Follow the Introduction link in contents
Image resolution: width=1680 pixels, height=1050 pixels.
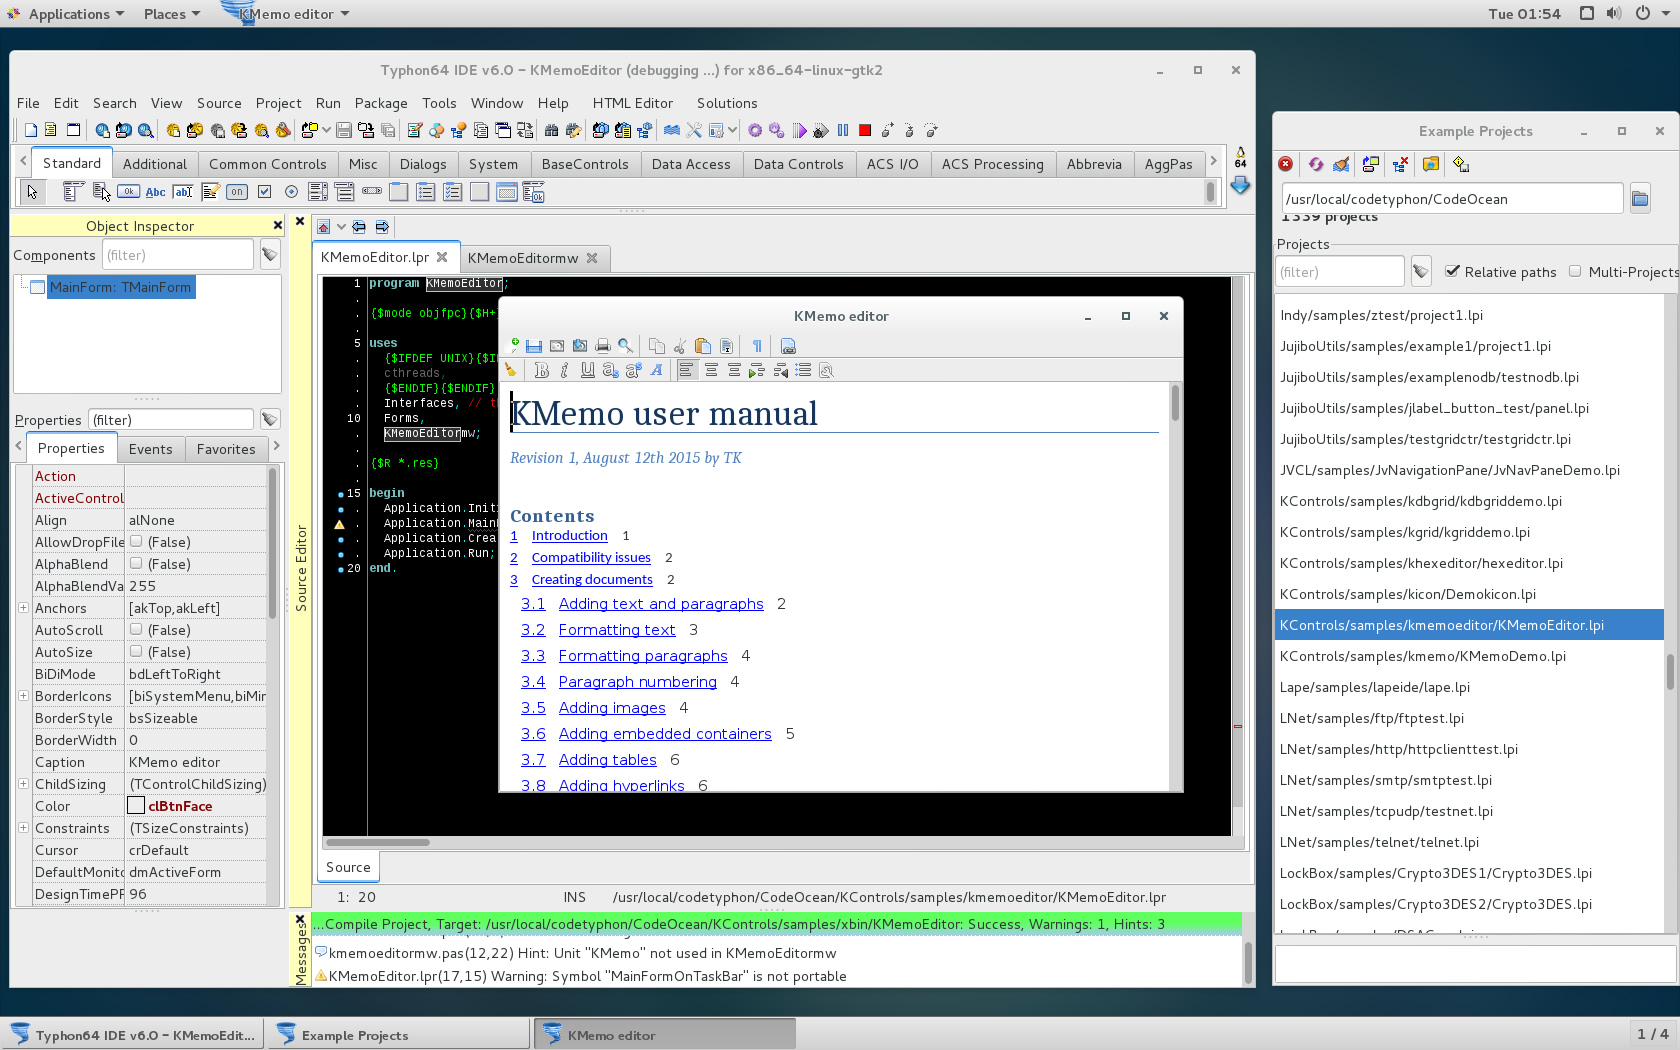click(x=569, y=536)
